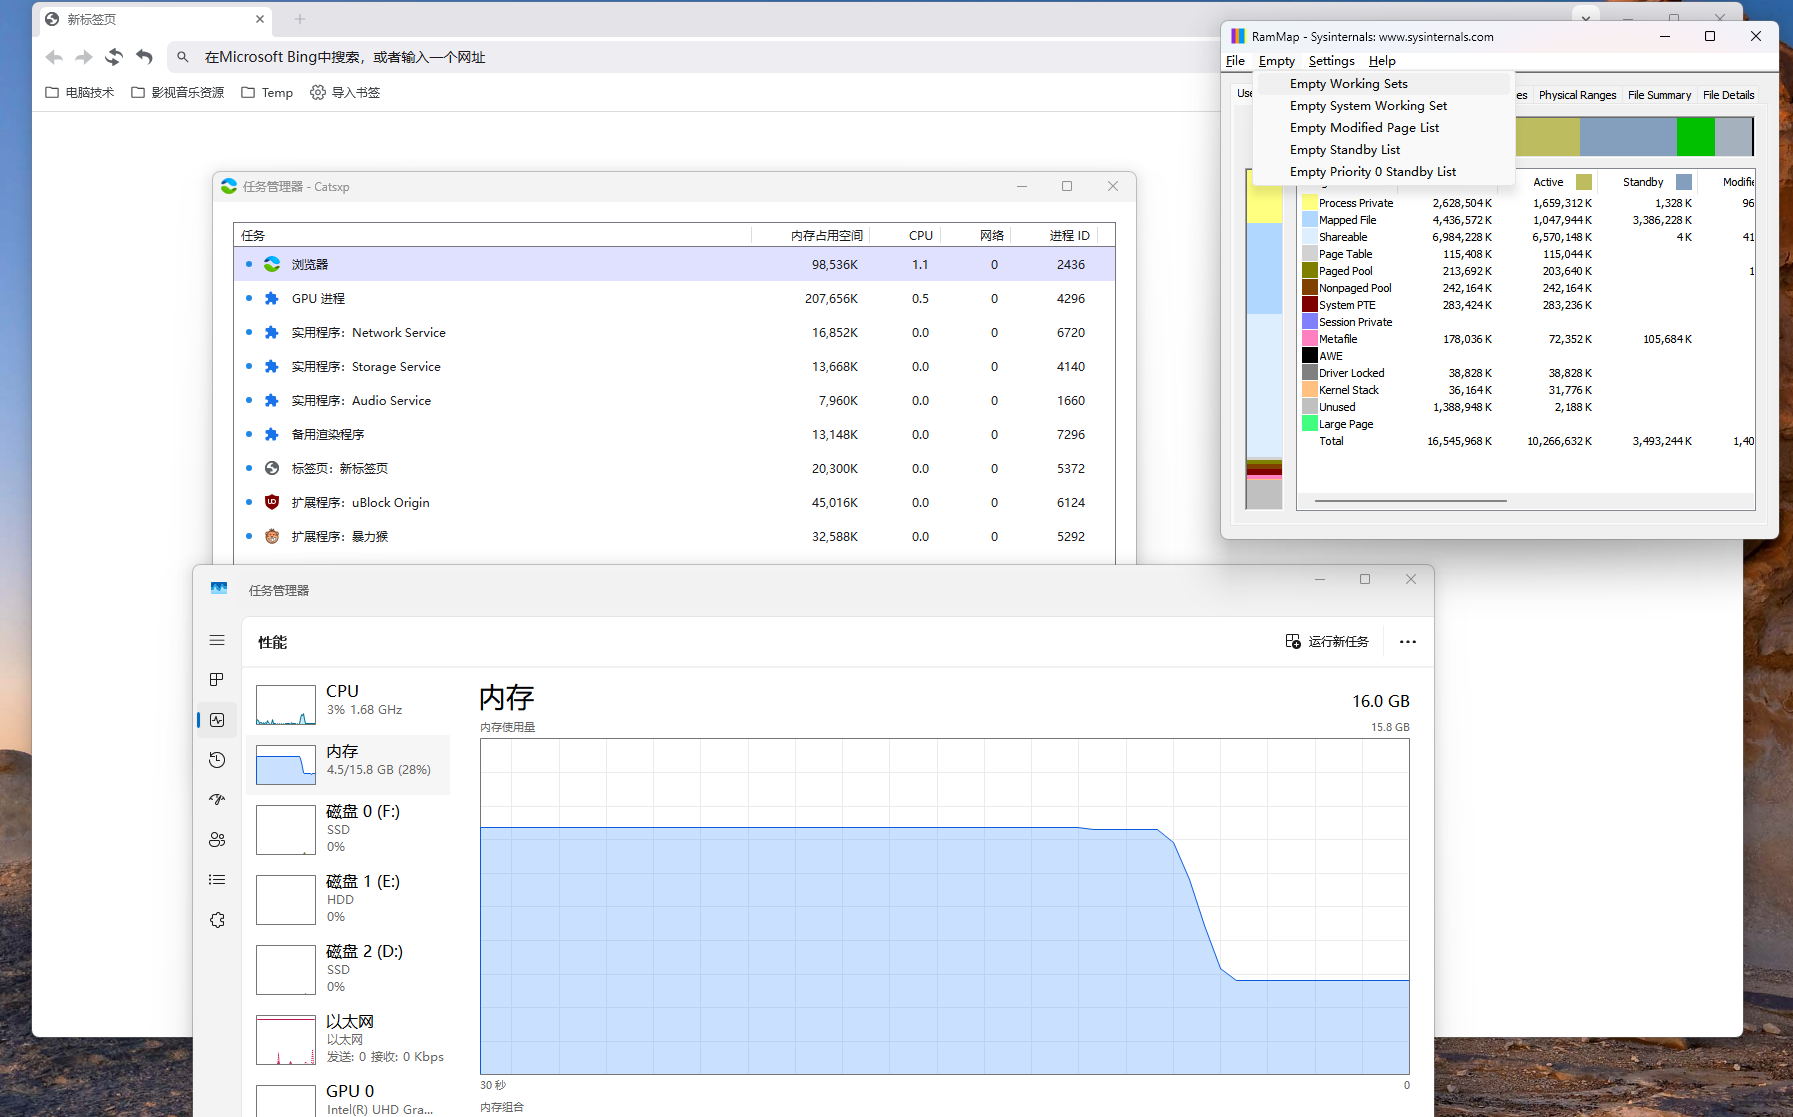Open the Startup apps icon in the sidebar
Viewport: 1793px width, 1117px height.
[217, 800]
